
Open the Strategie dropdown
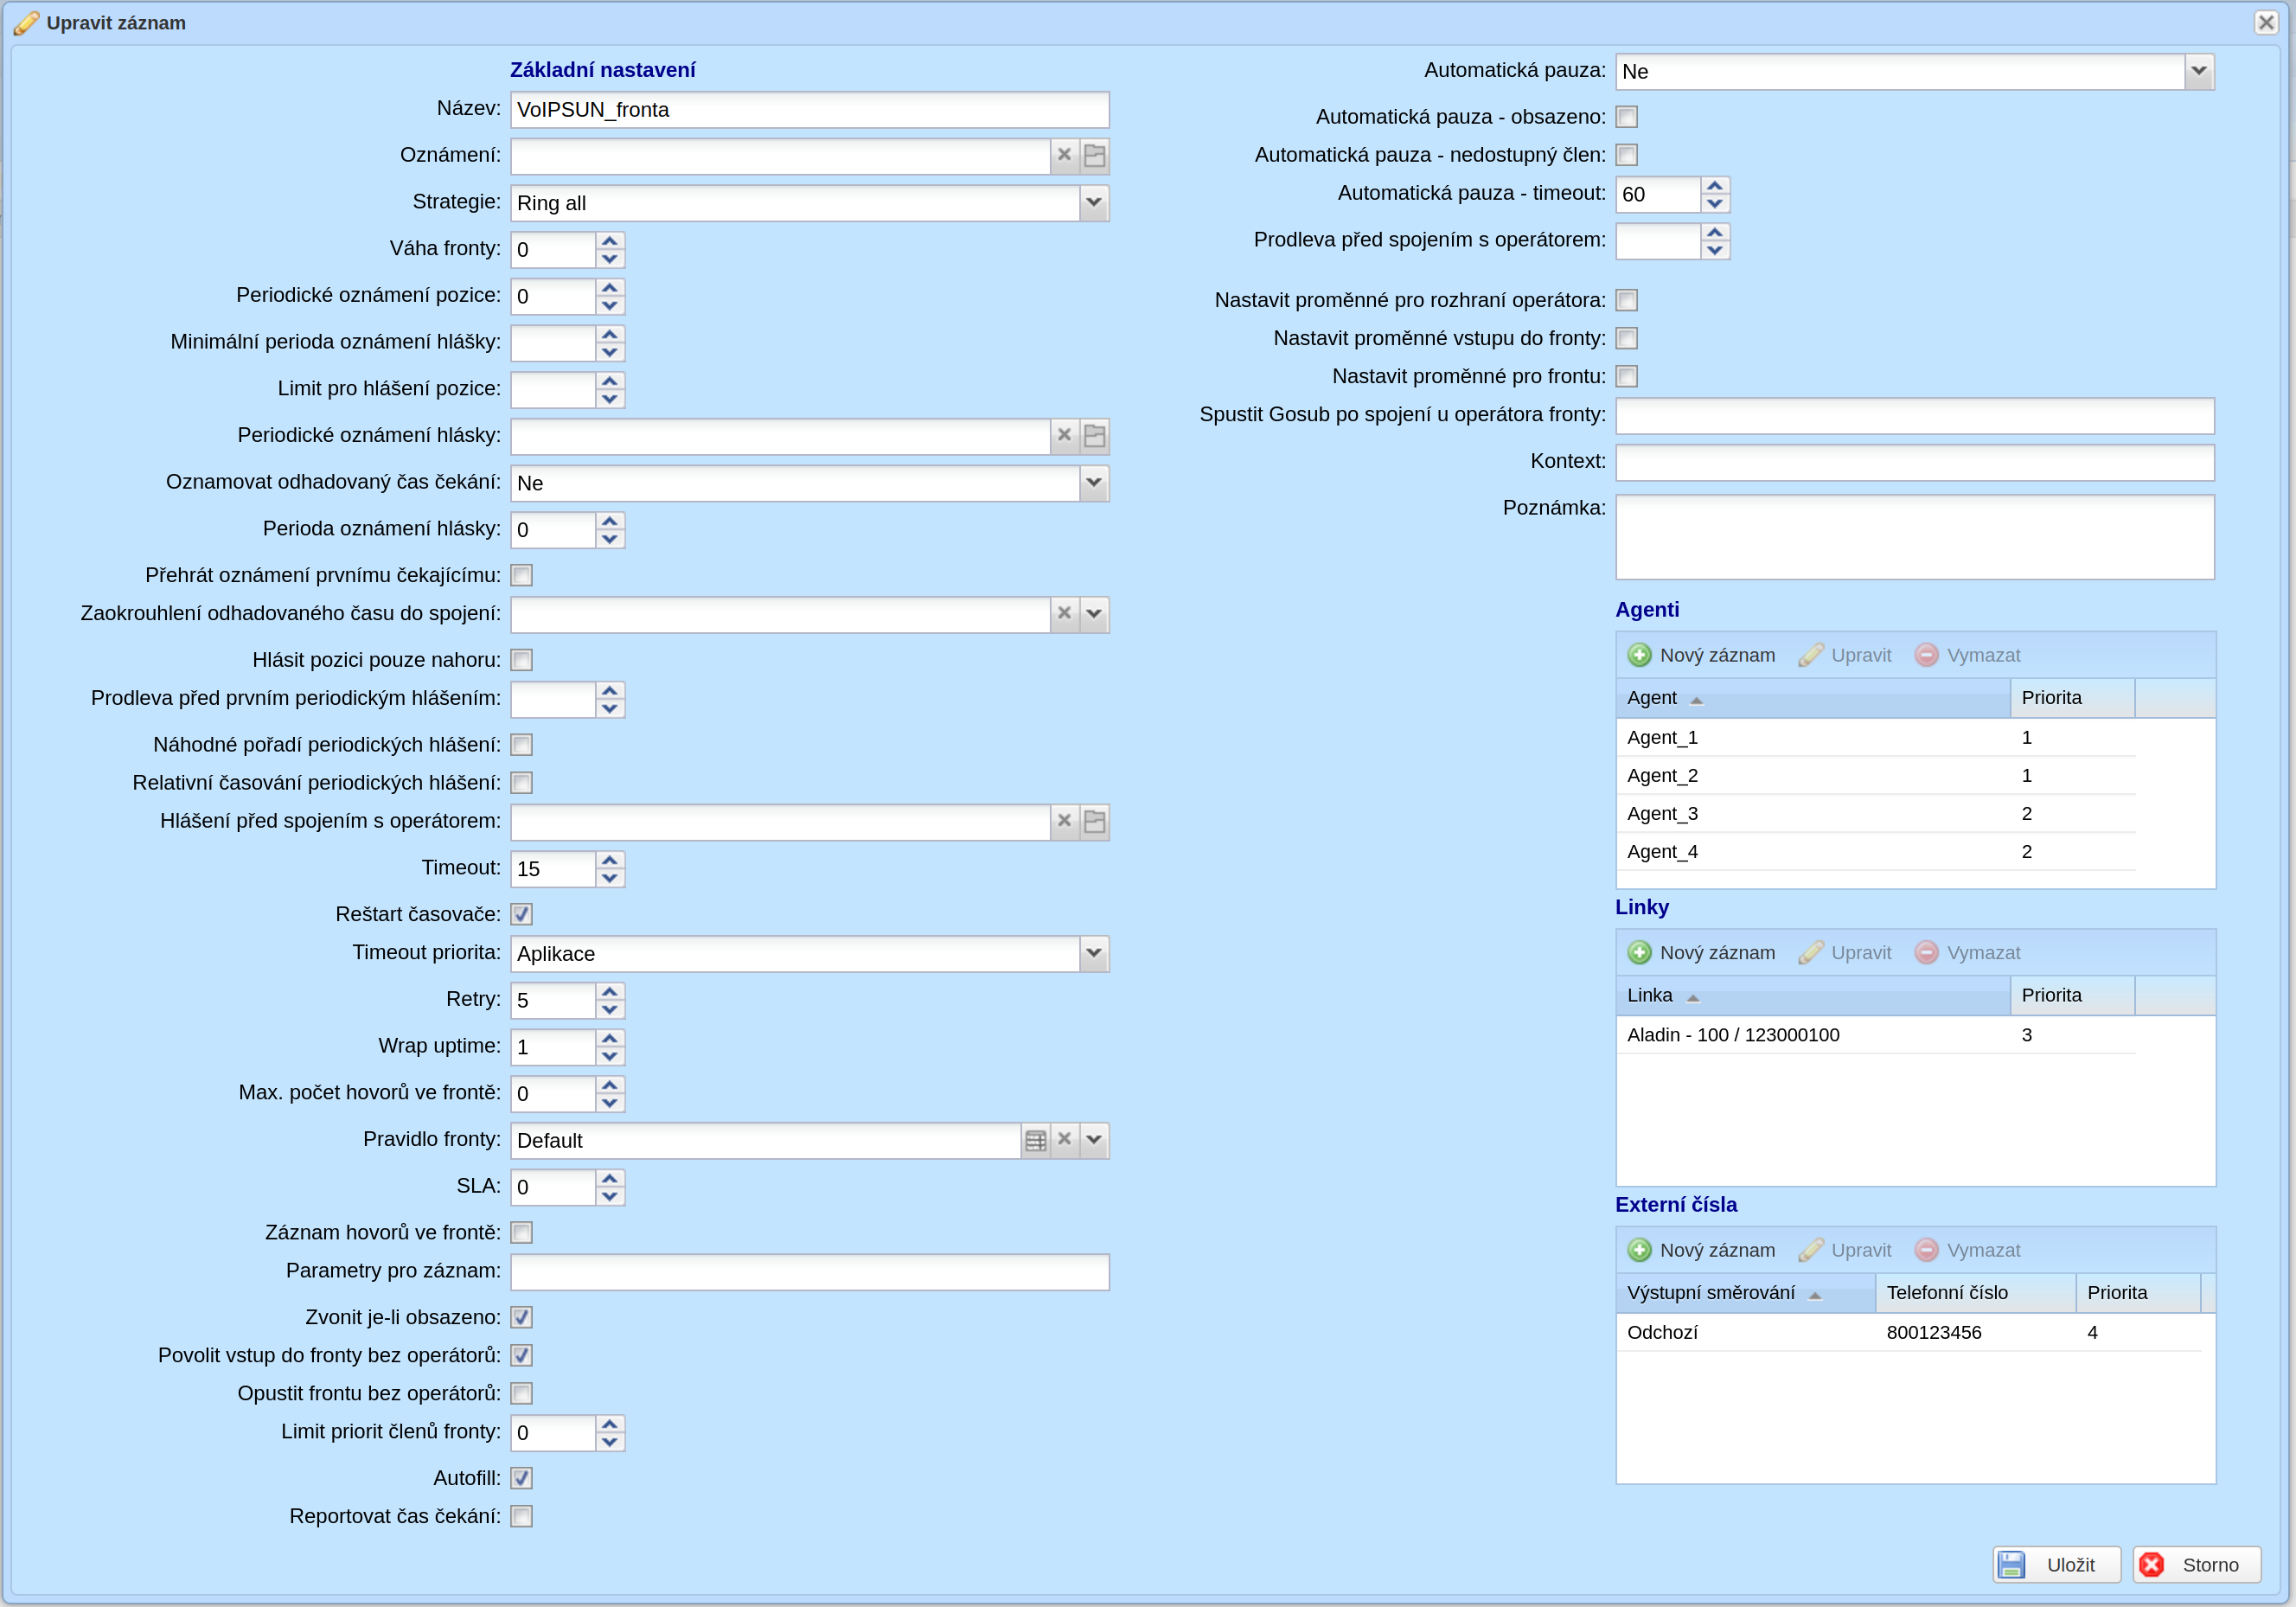1094,203
